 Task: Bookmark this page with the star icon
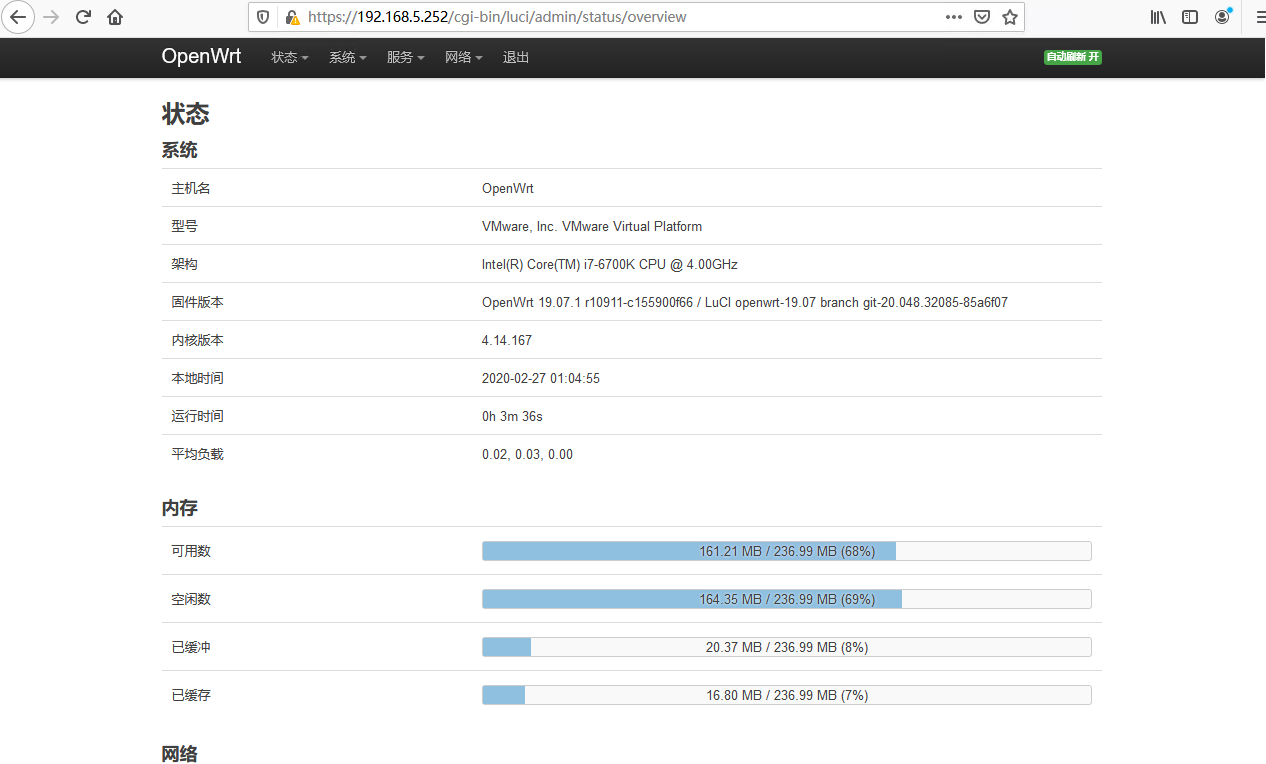[1009, 17]
